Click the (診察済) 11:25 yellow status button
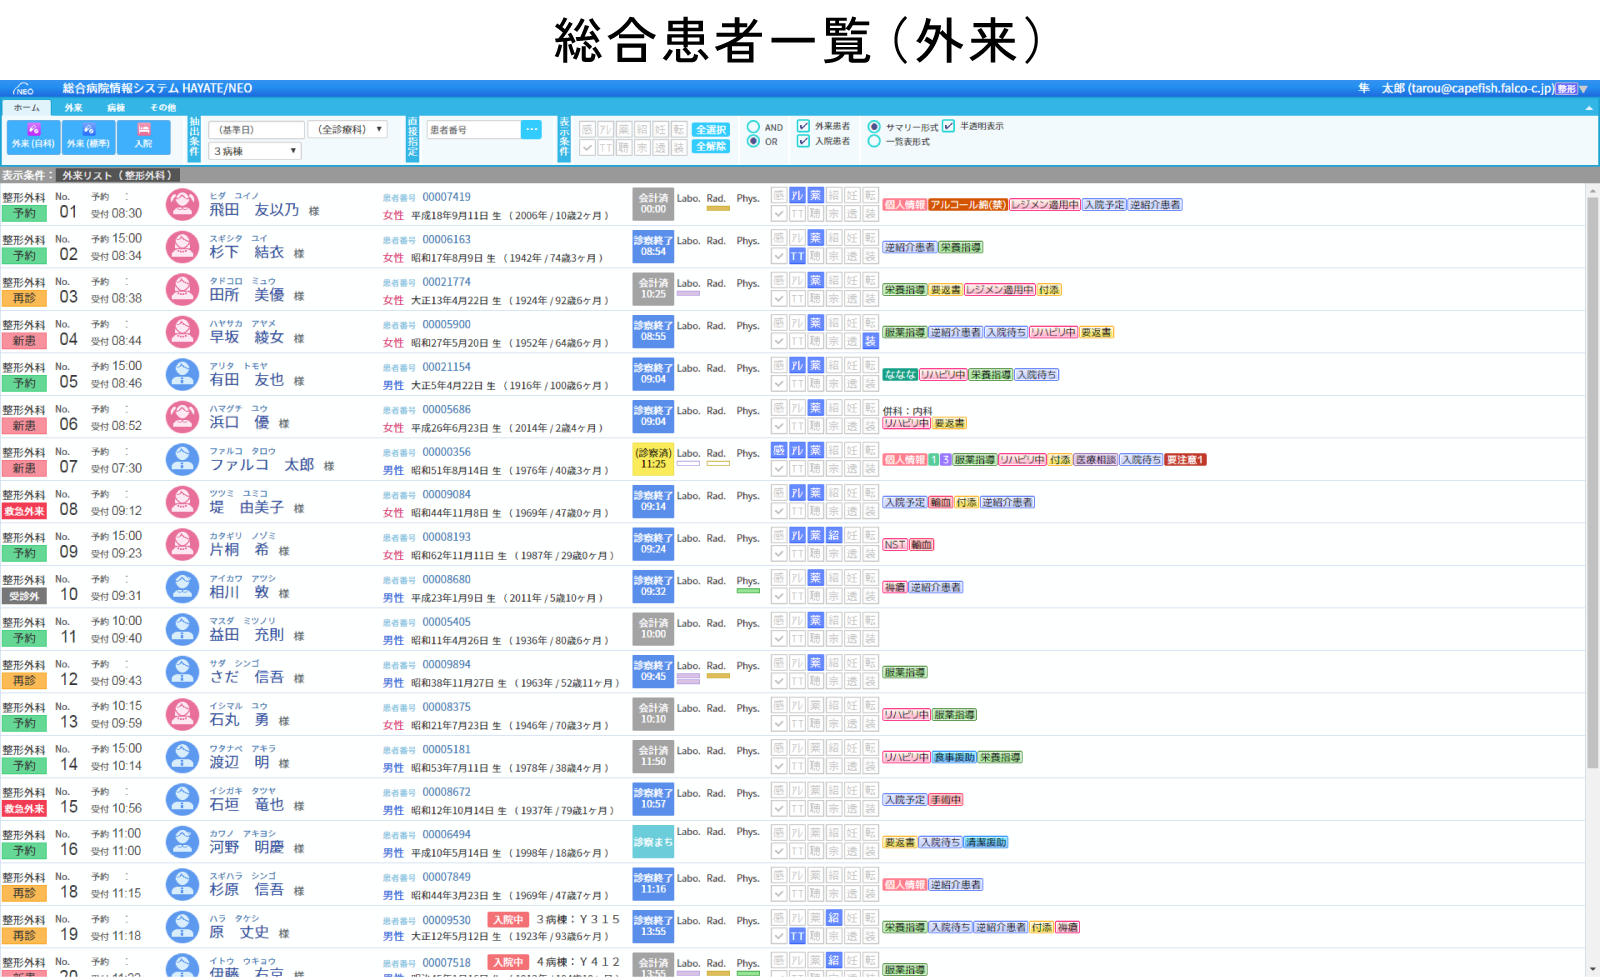The image size is (1600, 980). tap(653, 459)
